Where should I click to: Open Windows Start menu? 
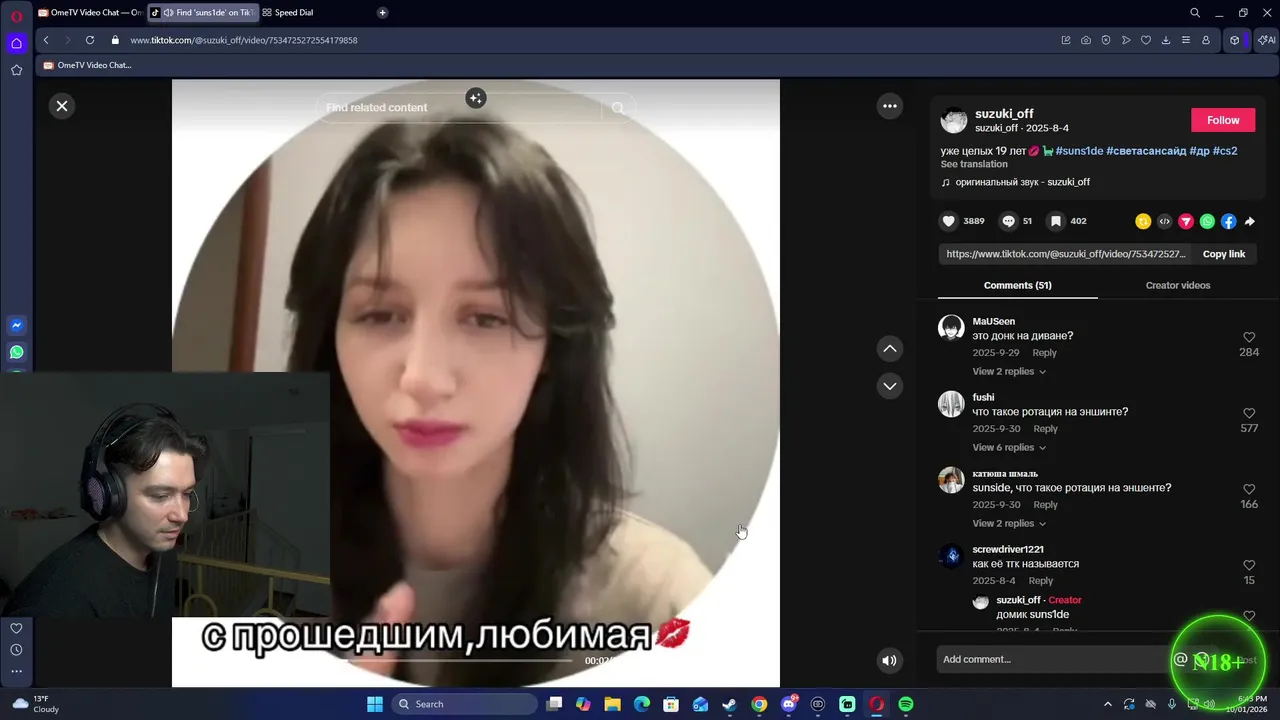(375, 704)
